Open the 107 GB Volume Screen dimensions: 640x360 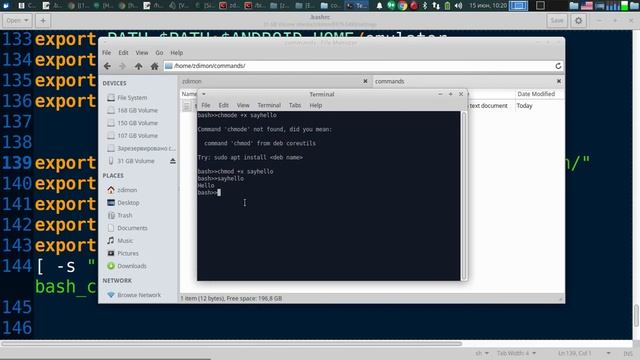(137, 136)
